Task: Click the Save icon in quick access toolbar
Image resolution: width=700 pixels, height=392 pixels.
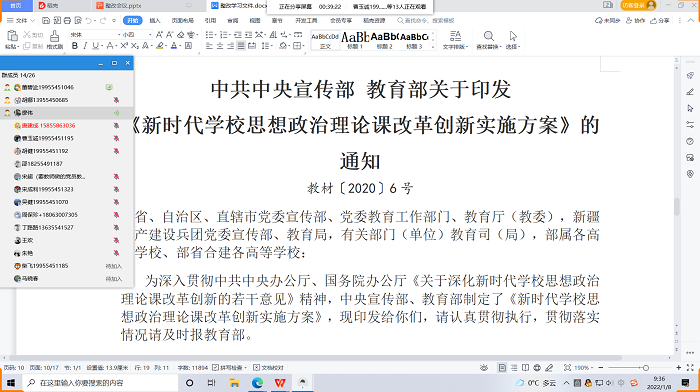Action: pyautogui.click(x=46, y=21)
